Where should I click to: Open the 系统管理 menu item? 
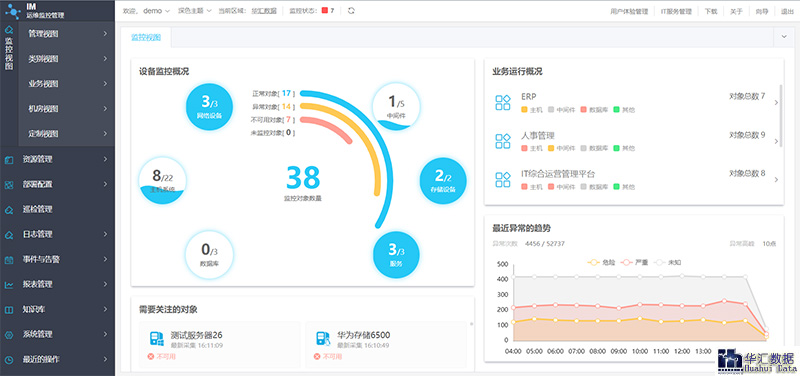pos(58,335)
